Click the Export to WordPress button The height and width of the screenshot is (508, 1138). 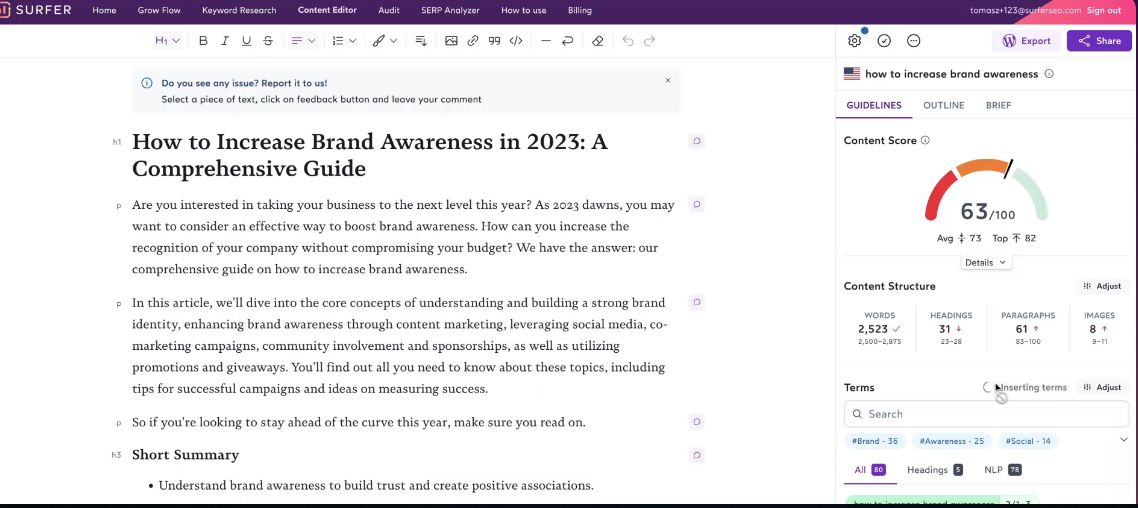pos(1026,41)
